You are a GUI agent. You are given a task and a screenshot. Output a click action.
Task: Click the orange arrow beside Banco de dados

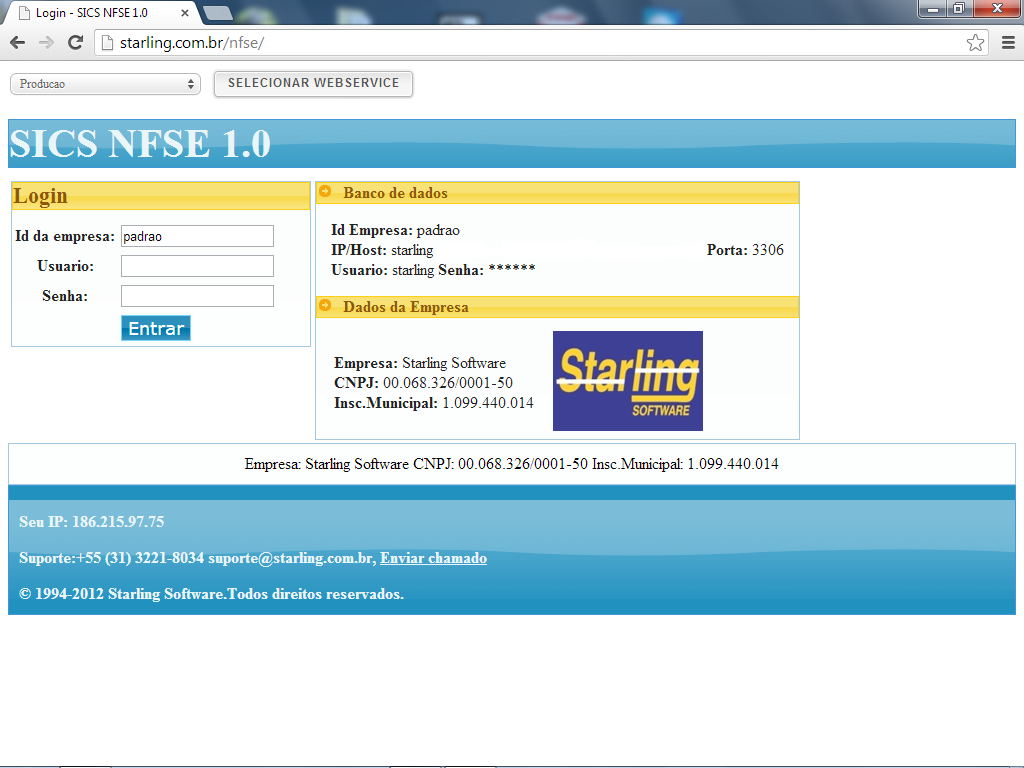[325, 191]
